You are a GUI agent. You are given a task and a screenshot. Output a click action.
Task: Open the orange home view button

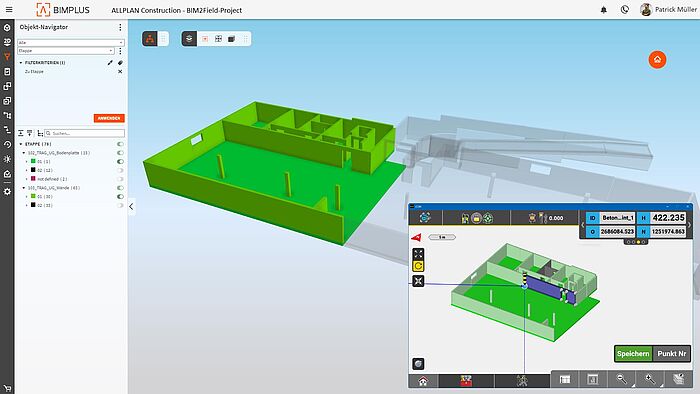click(657, 59)
